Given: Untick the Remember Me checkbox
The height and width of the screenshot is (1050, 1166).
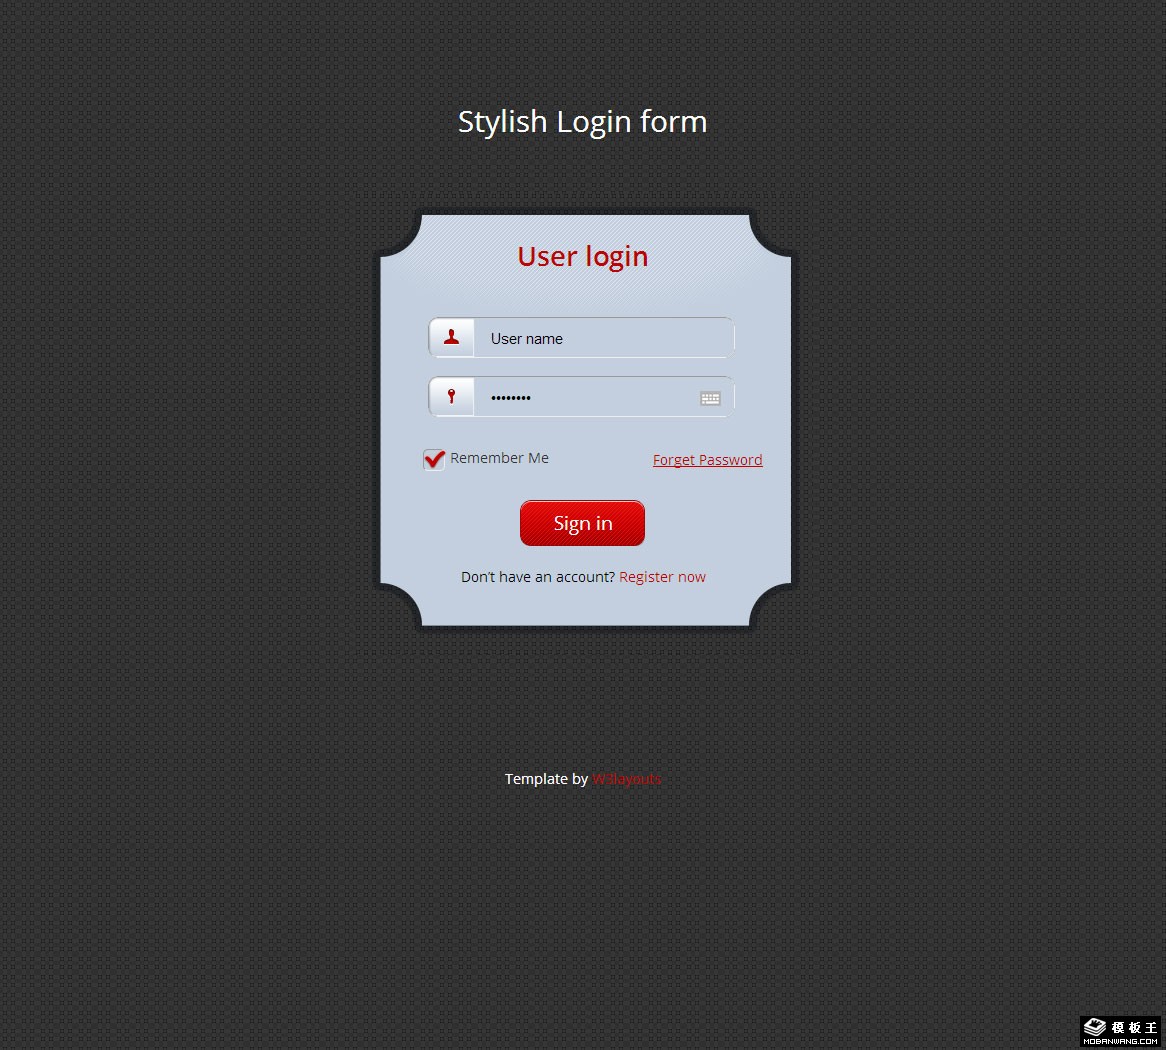Looking at the screenshot, I should pyautogui.click(x=434, y=459).
